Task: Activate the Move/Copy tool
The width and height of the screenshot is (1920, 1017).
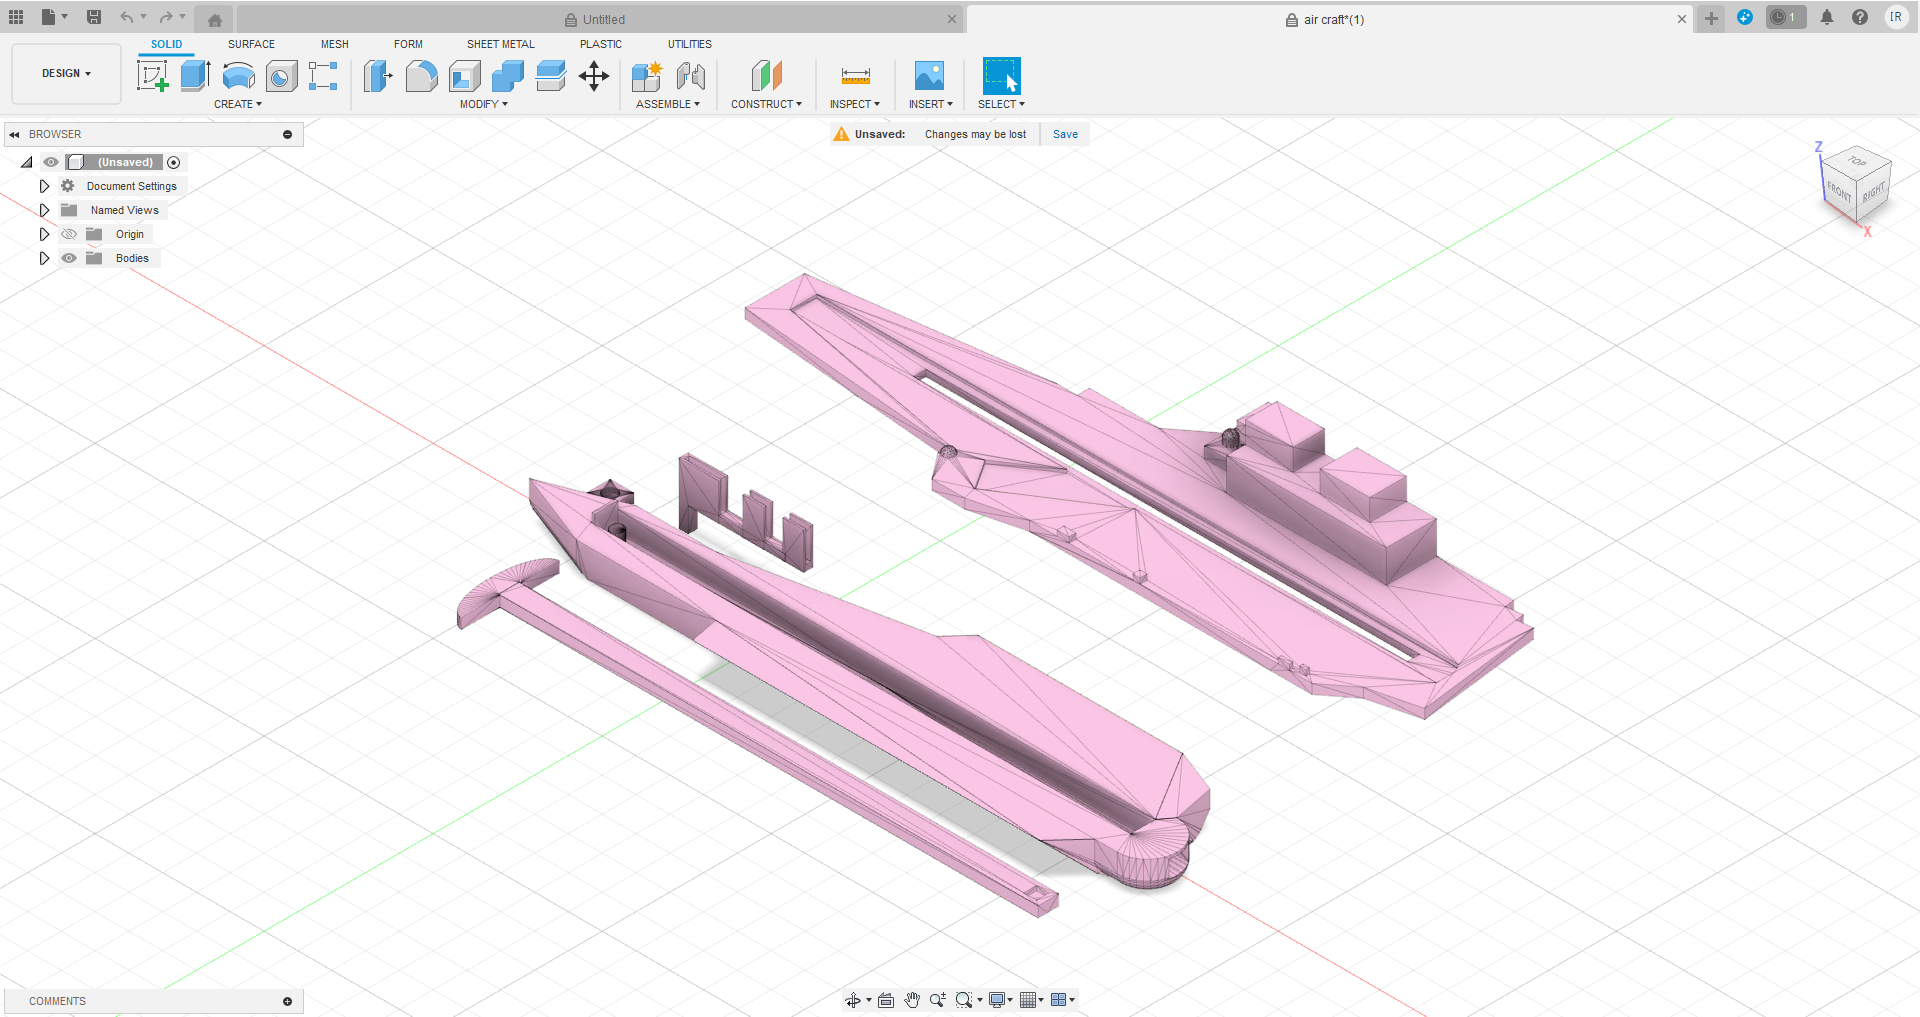Action: pos(594,76)
